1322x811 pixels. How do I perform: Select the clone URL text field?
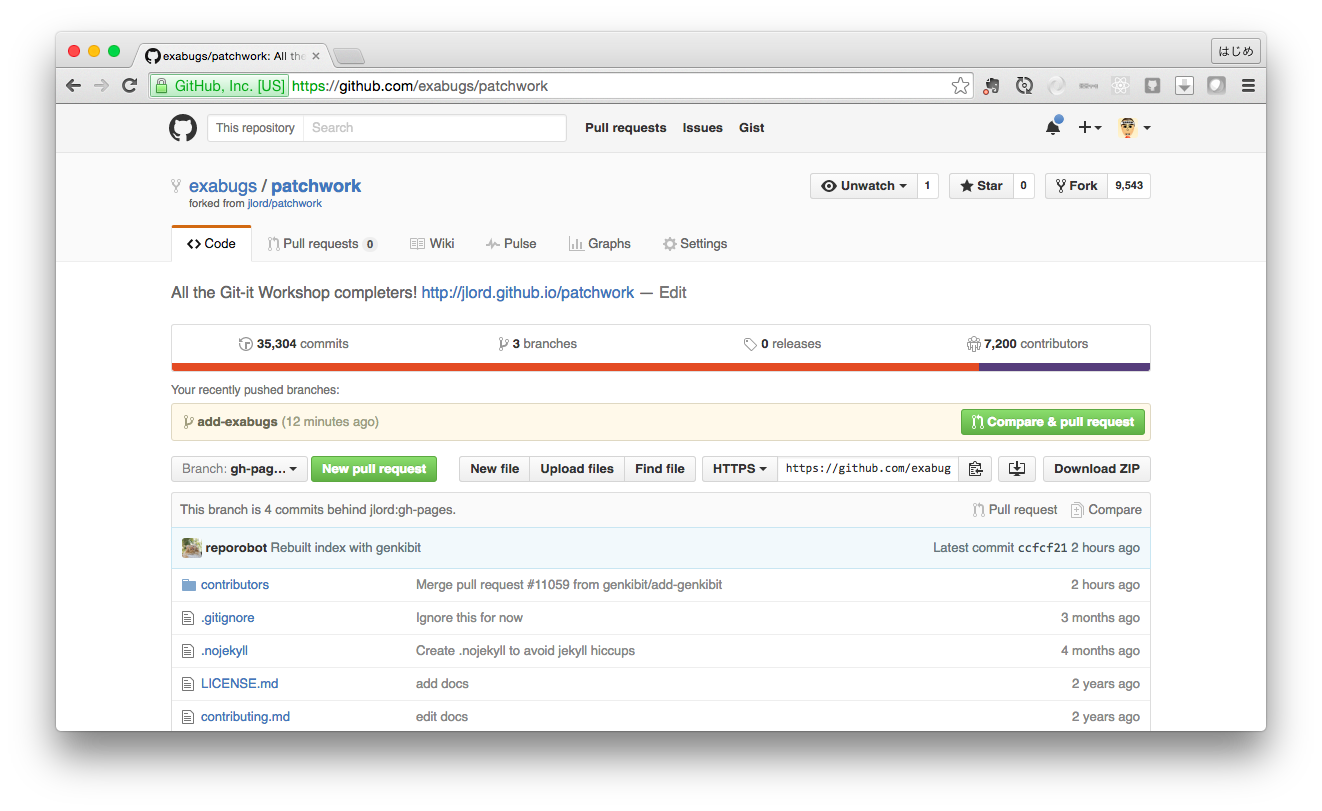click(x=868, y=468)
